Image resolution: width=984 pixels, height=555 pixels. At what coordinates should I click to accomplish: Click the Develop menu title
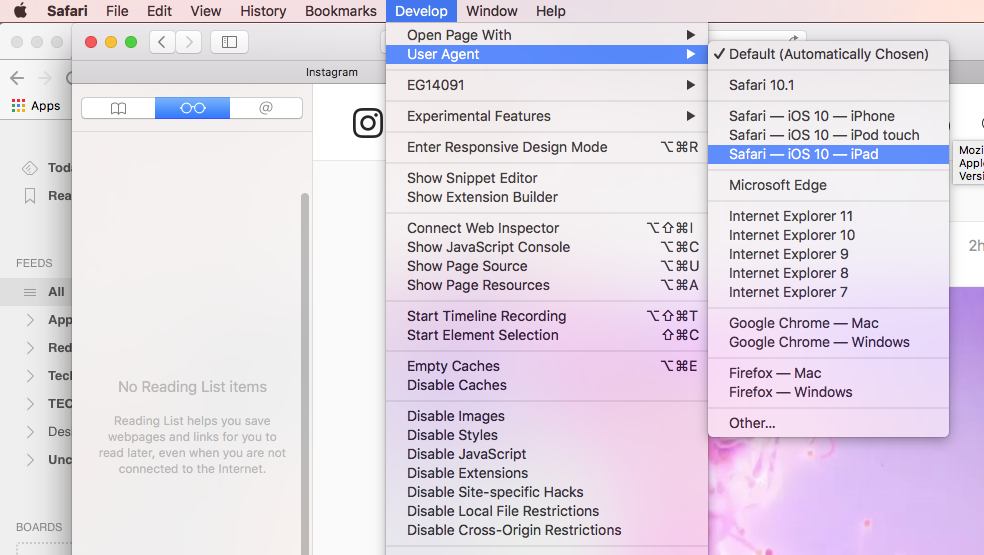421,11
